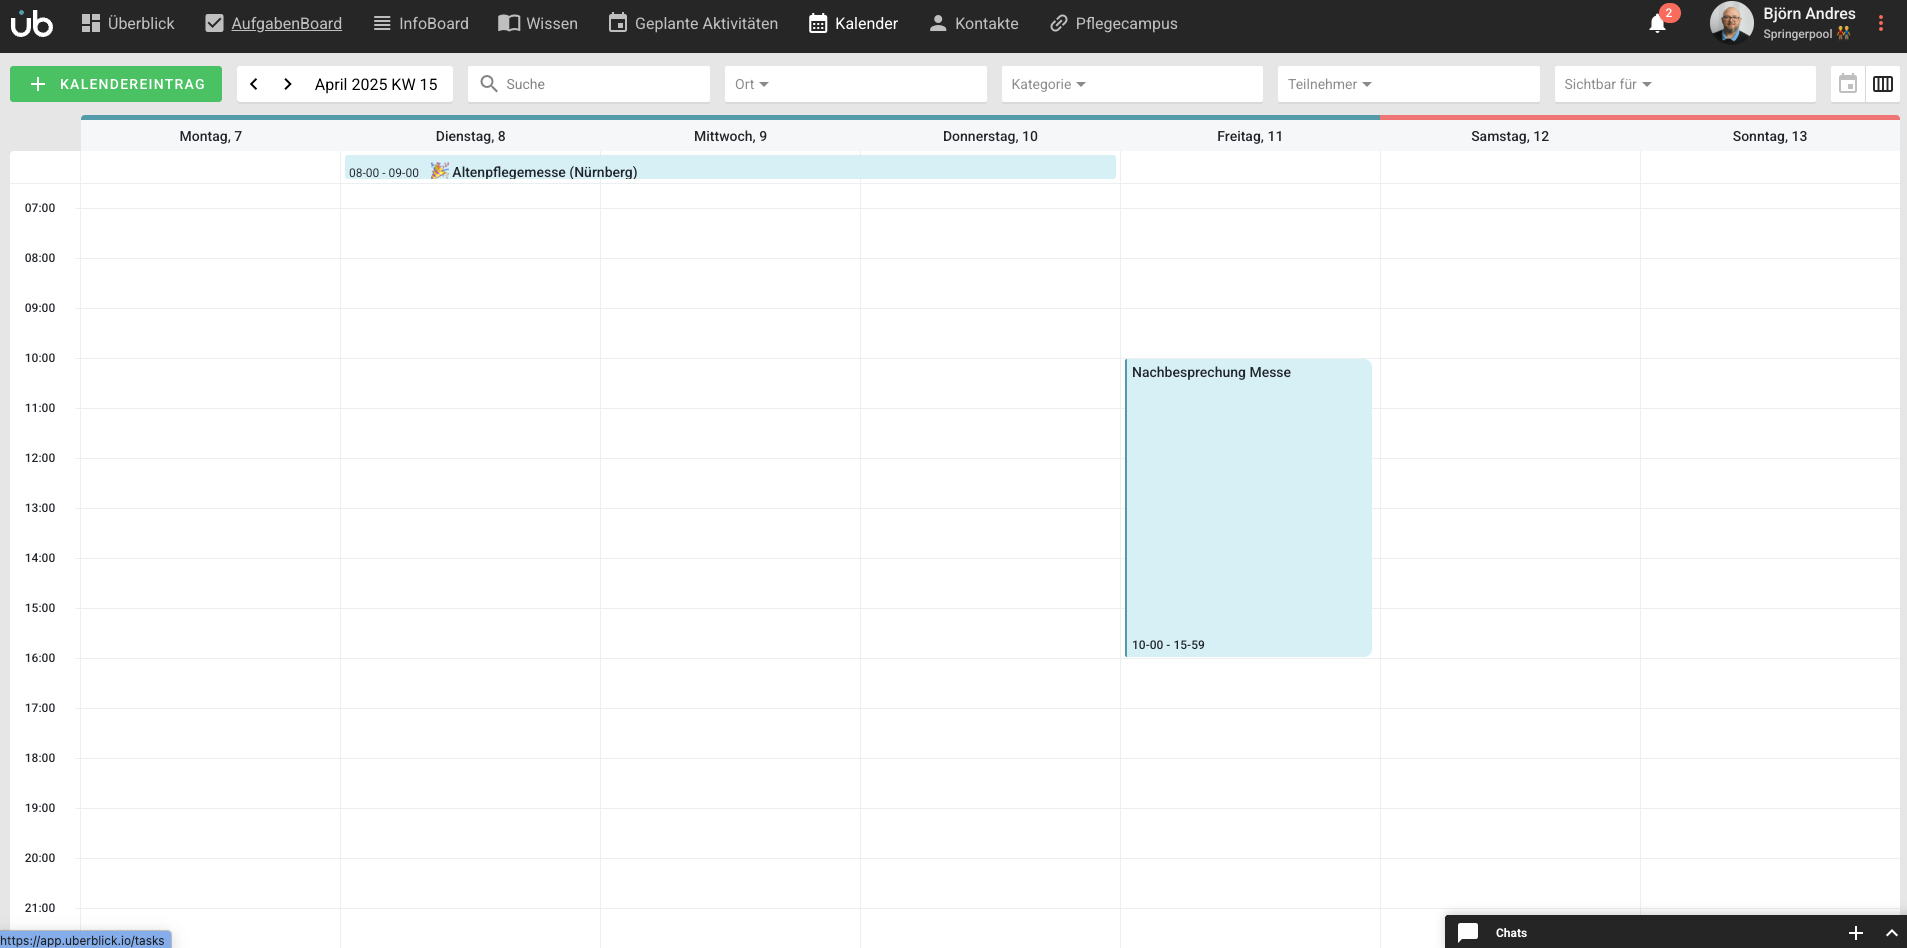Viewport: 1907px width, 948px height.
Task: Open the three-dot user menu
Action: (x=1881, y=23)
